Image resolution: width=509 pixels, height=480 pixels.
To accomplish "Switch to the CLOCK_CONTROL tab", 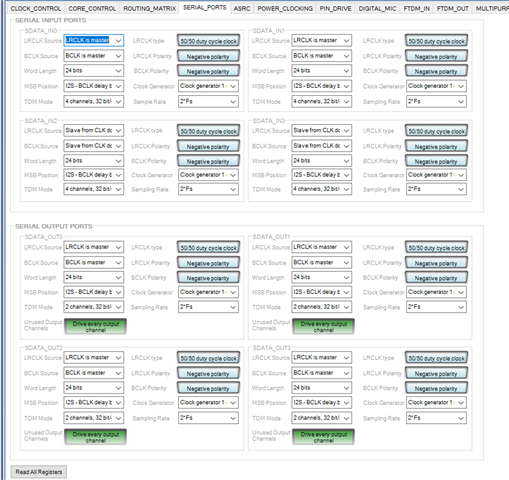I will (36, 8).
